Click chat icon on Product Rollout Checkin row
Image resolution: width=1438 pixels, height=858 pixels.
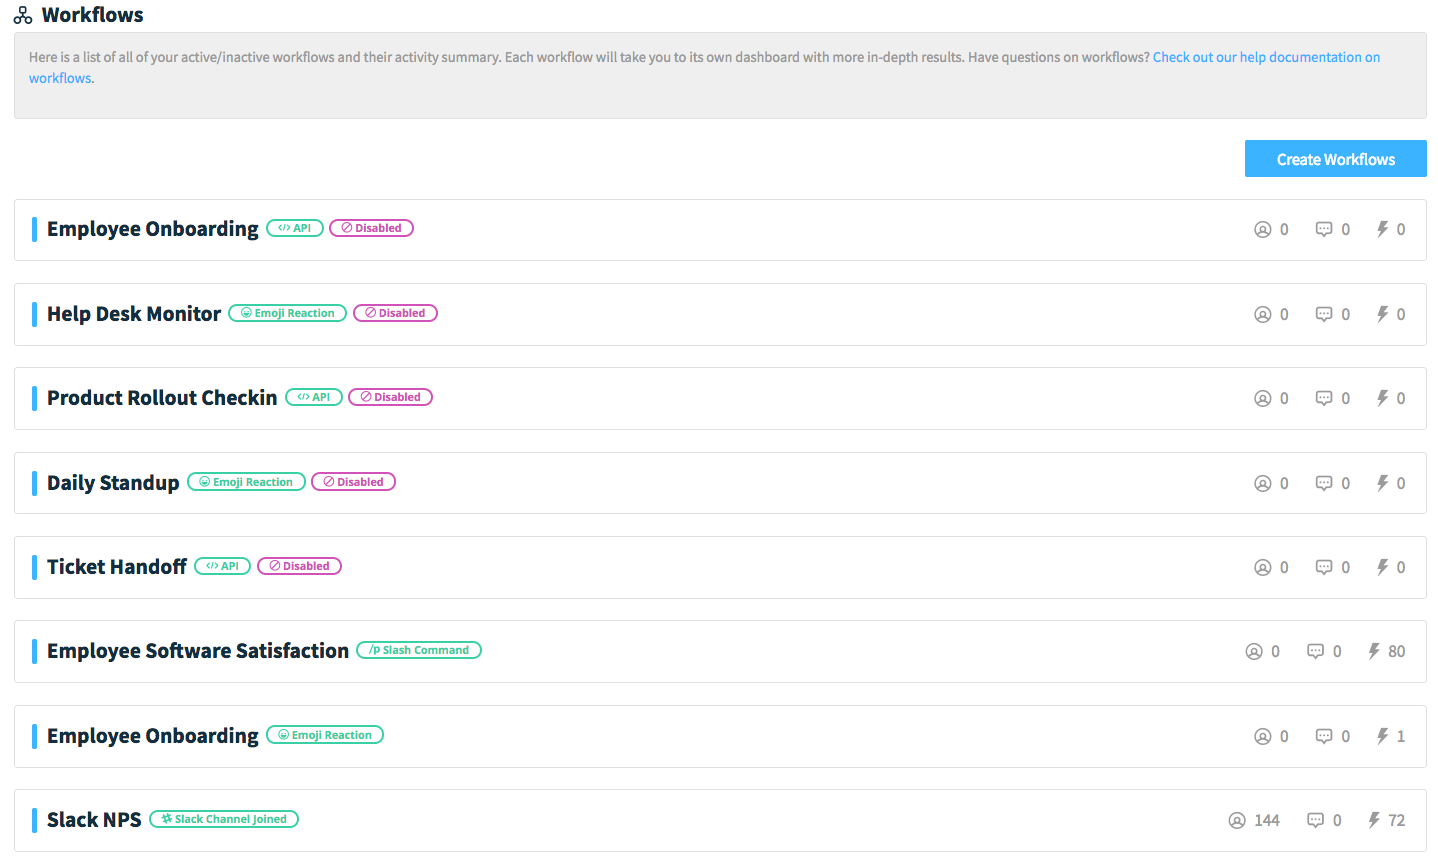(1324, 398)
